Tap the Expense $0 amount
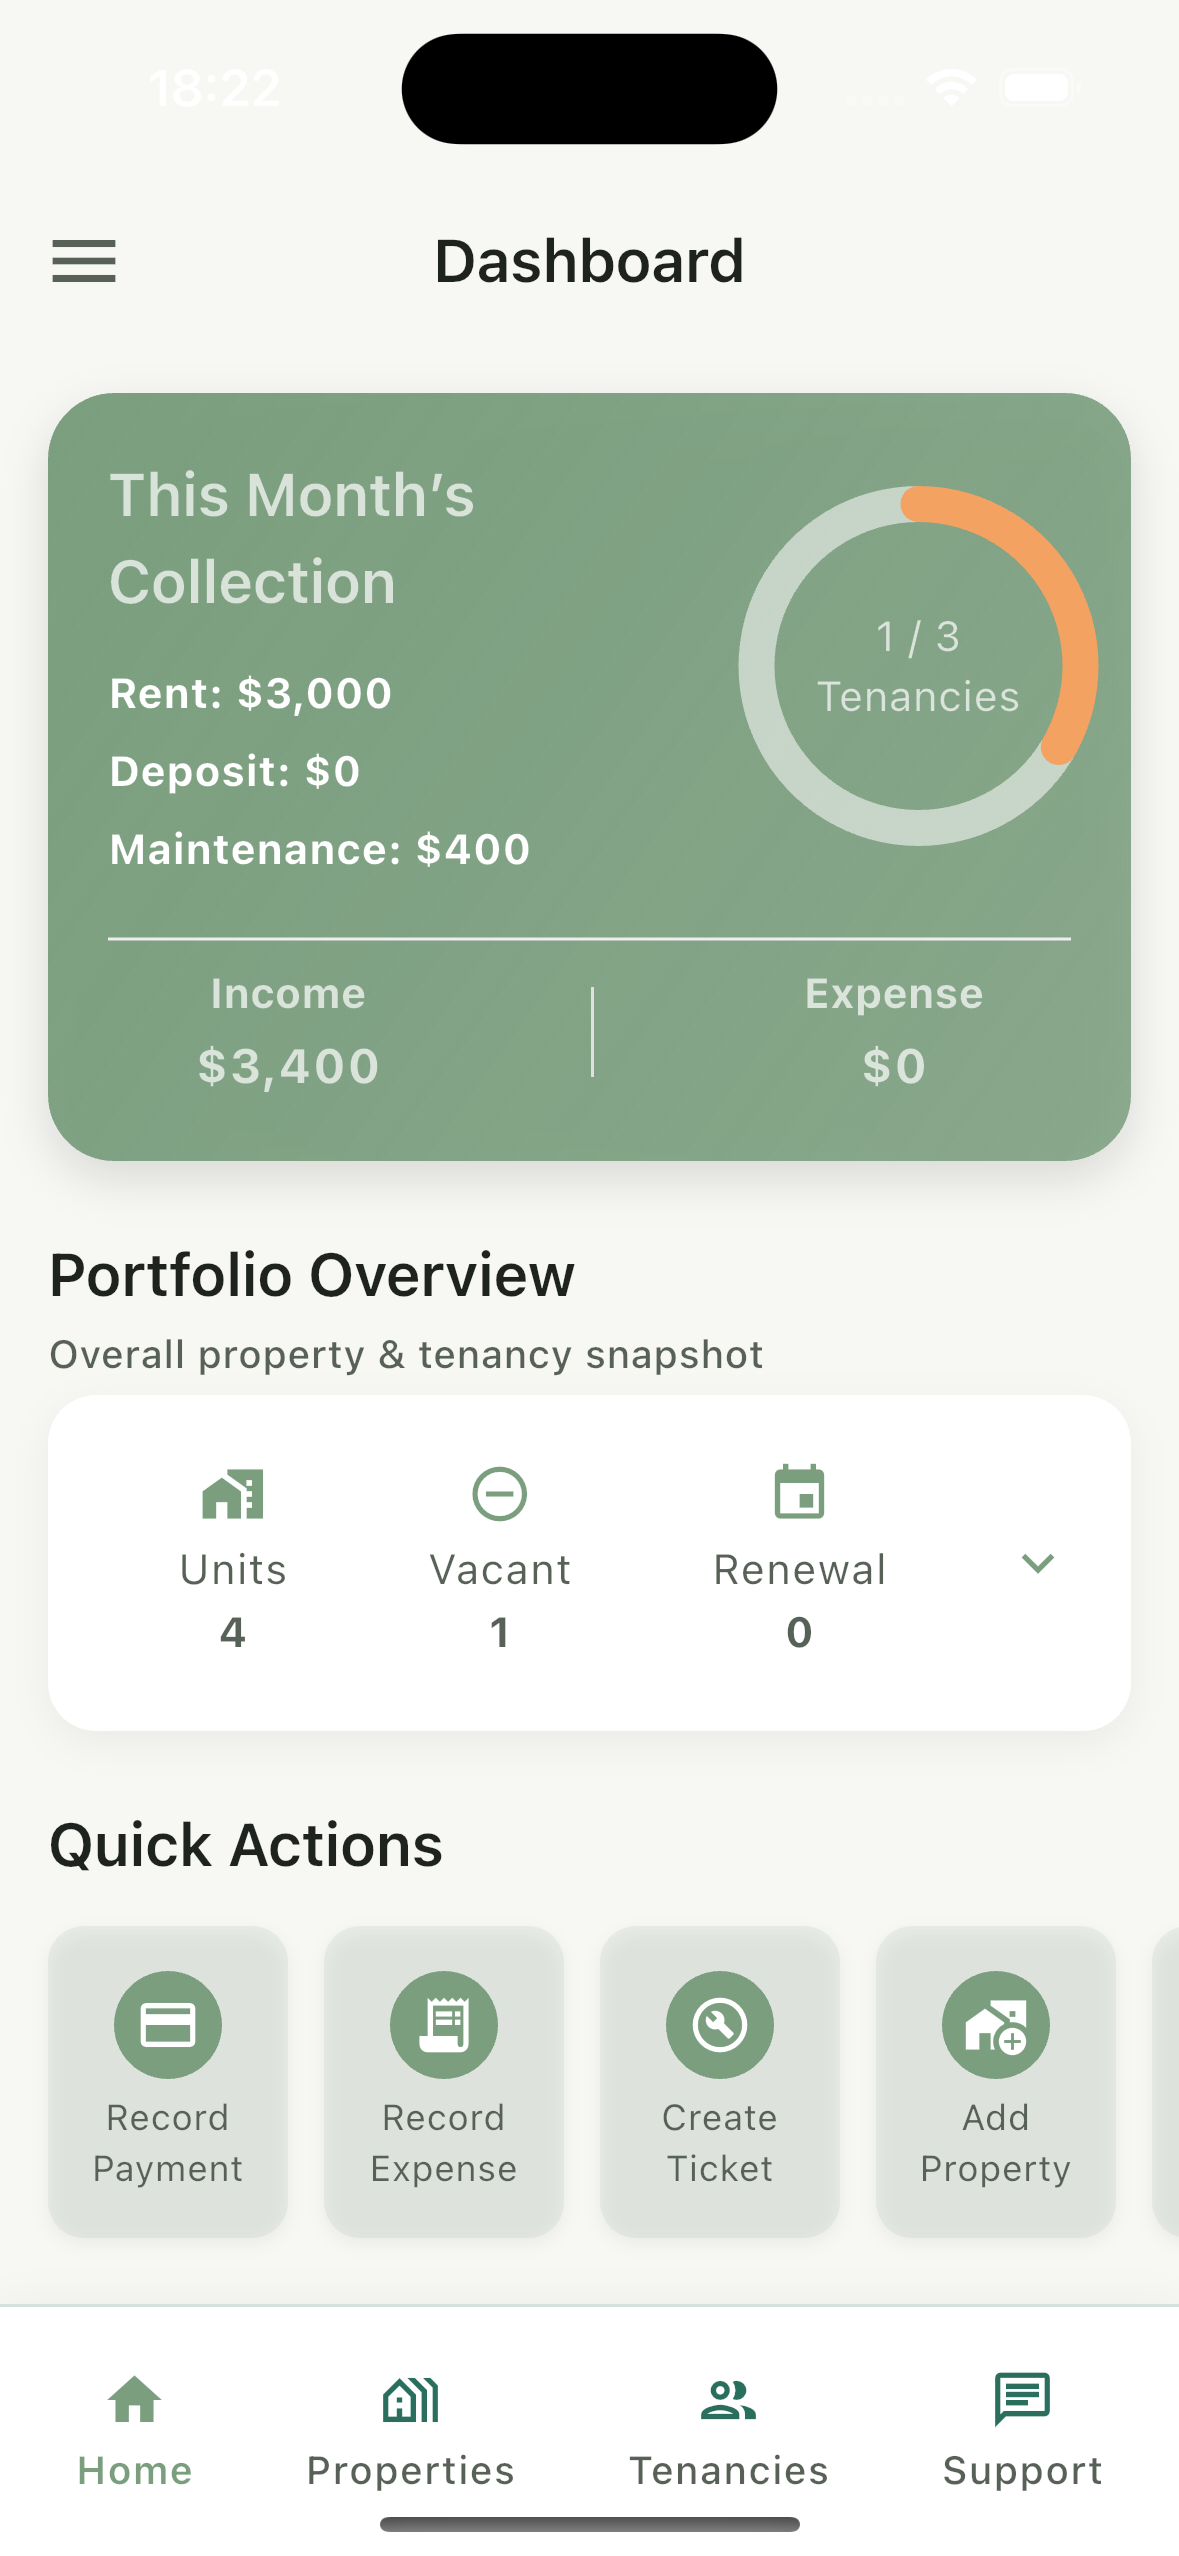The width and height of the screenshot is (1179, 2556). (x=894, y=1066)
